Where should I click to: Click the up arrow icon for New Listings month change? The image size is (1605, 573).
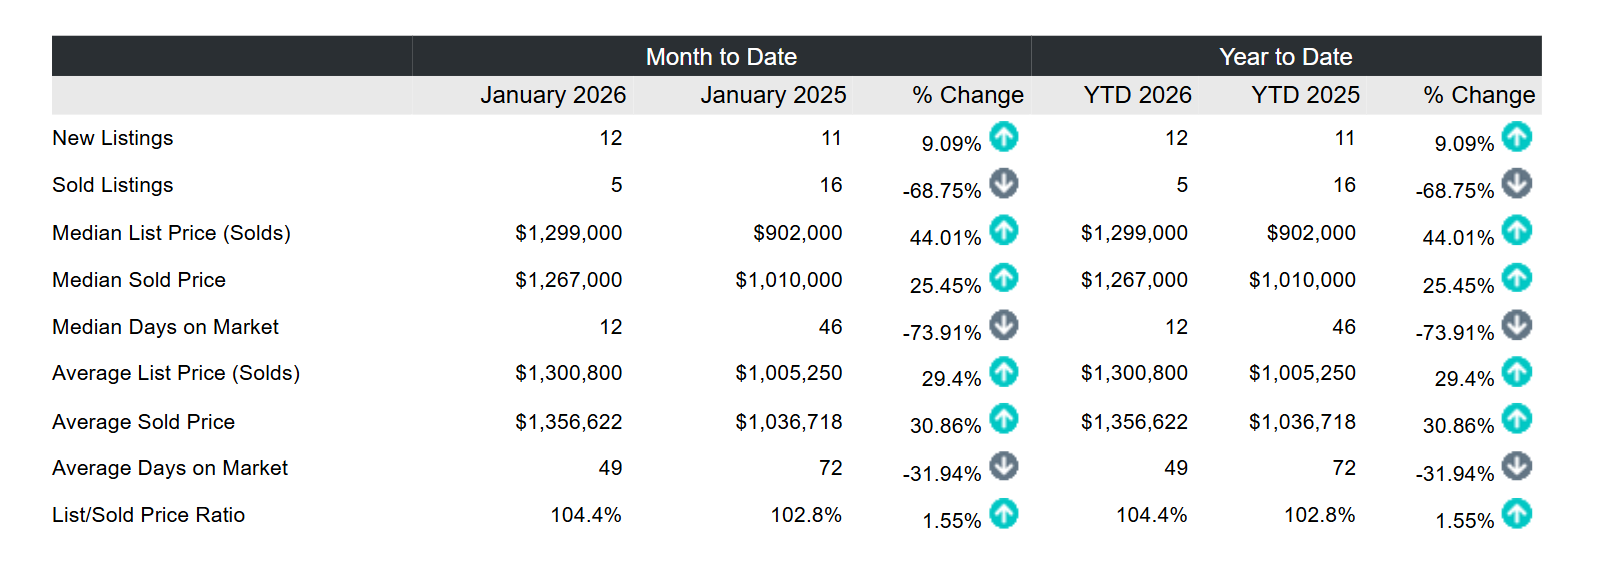coord(1003,136)
